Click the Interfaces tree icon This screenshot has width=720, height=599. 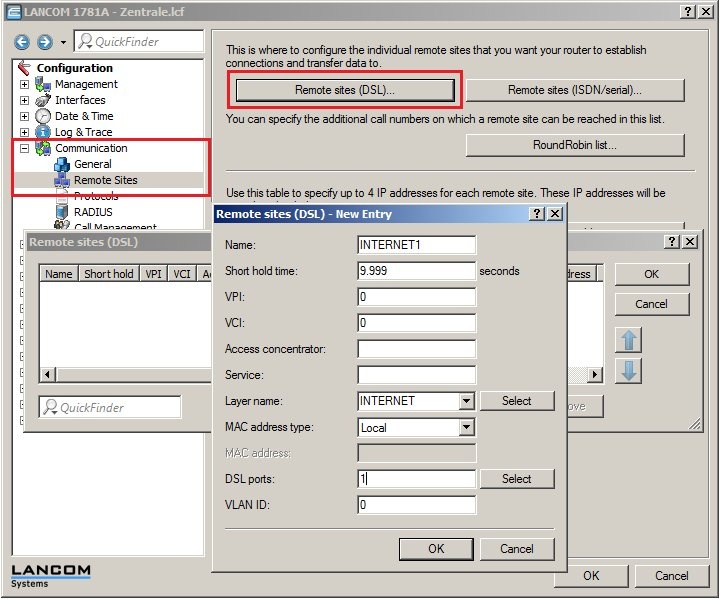click(x=43, y=100)
